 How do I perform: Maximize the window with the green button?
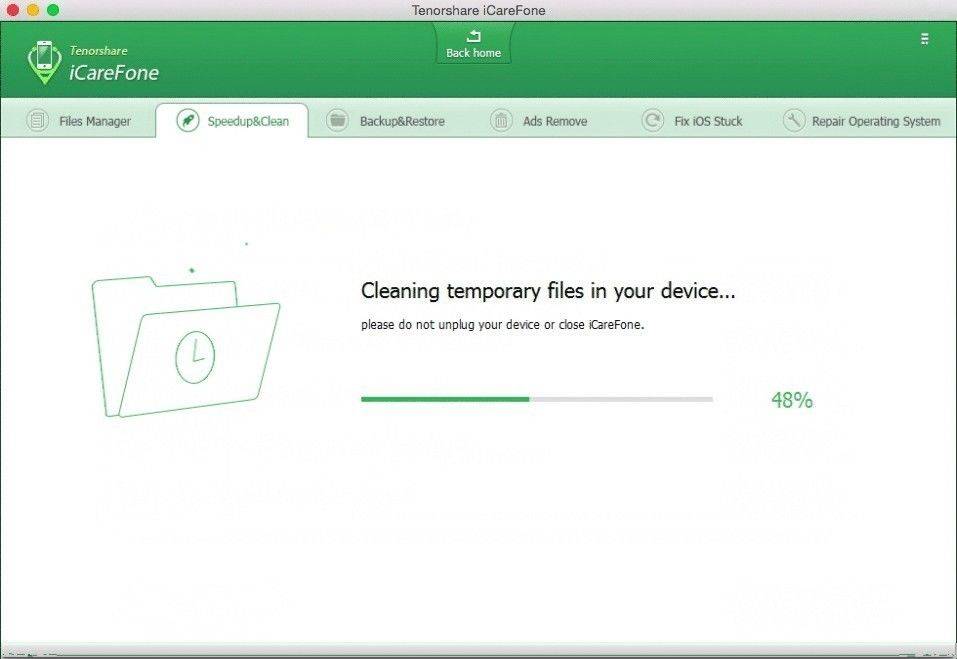point(53,10)
